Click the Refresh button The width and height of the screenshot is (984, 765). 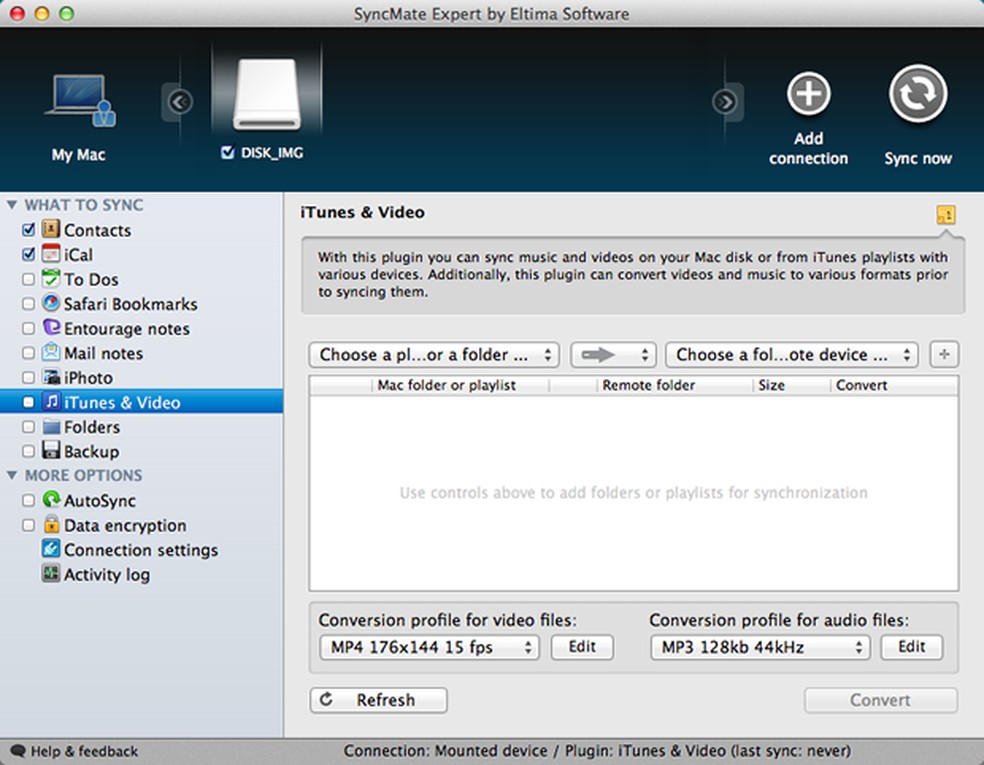[x=378, y=700]
